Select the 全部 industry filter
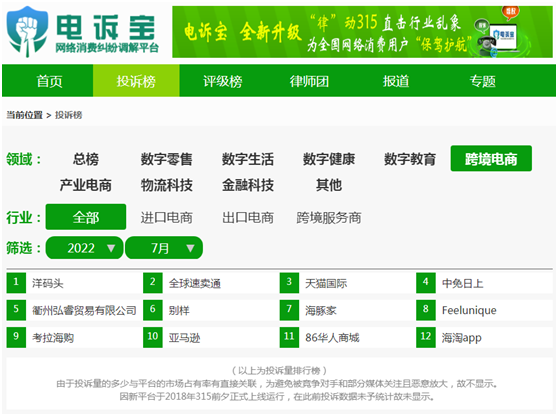This screenshot has height=416, width=558. [86, 217]
